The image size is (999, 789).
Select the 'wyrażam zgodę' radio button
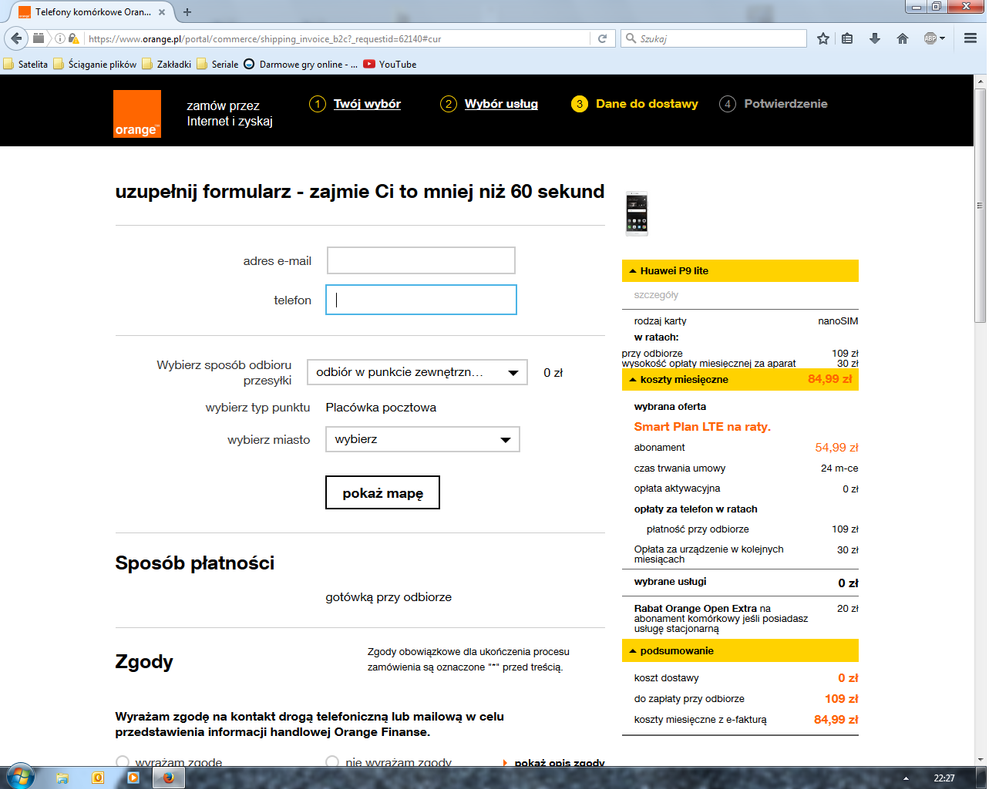click(x=124, y=763)
